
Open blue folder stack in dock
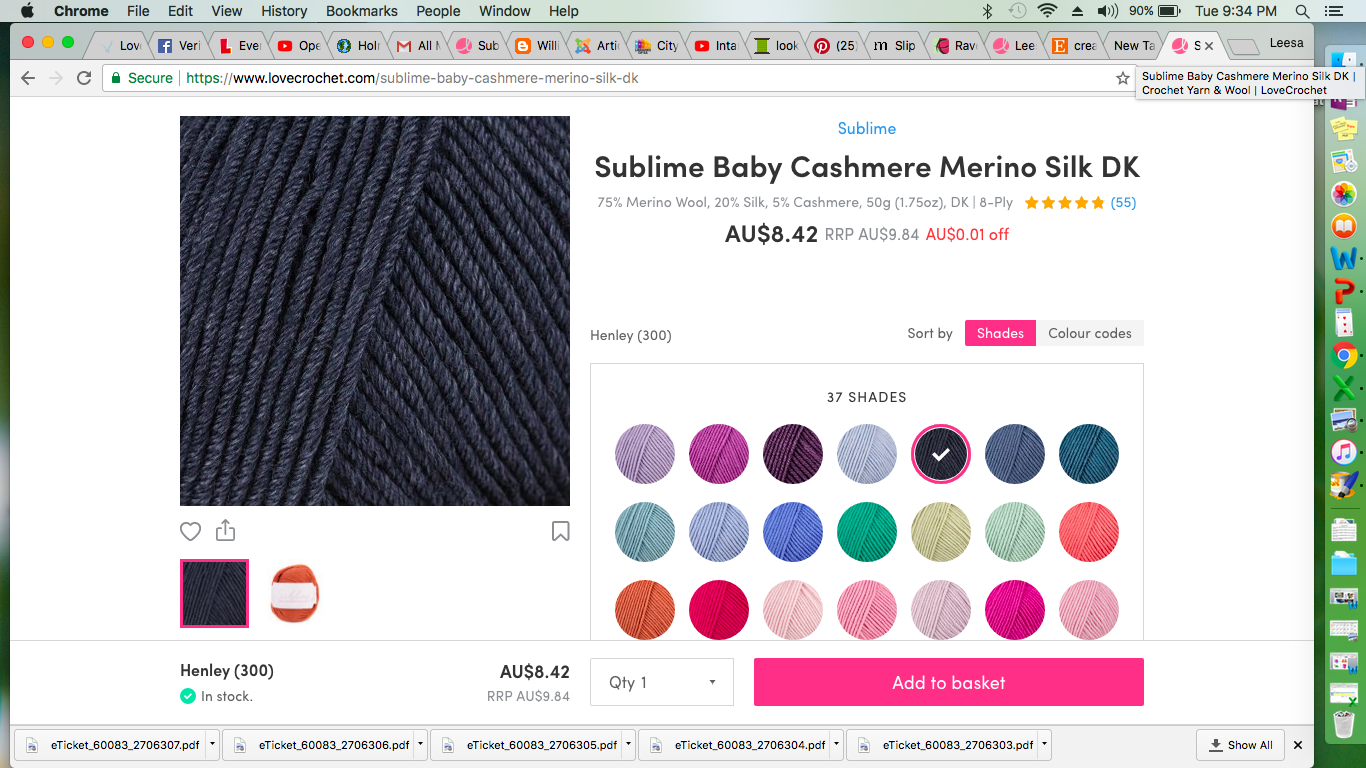coord(1344,564)
